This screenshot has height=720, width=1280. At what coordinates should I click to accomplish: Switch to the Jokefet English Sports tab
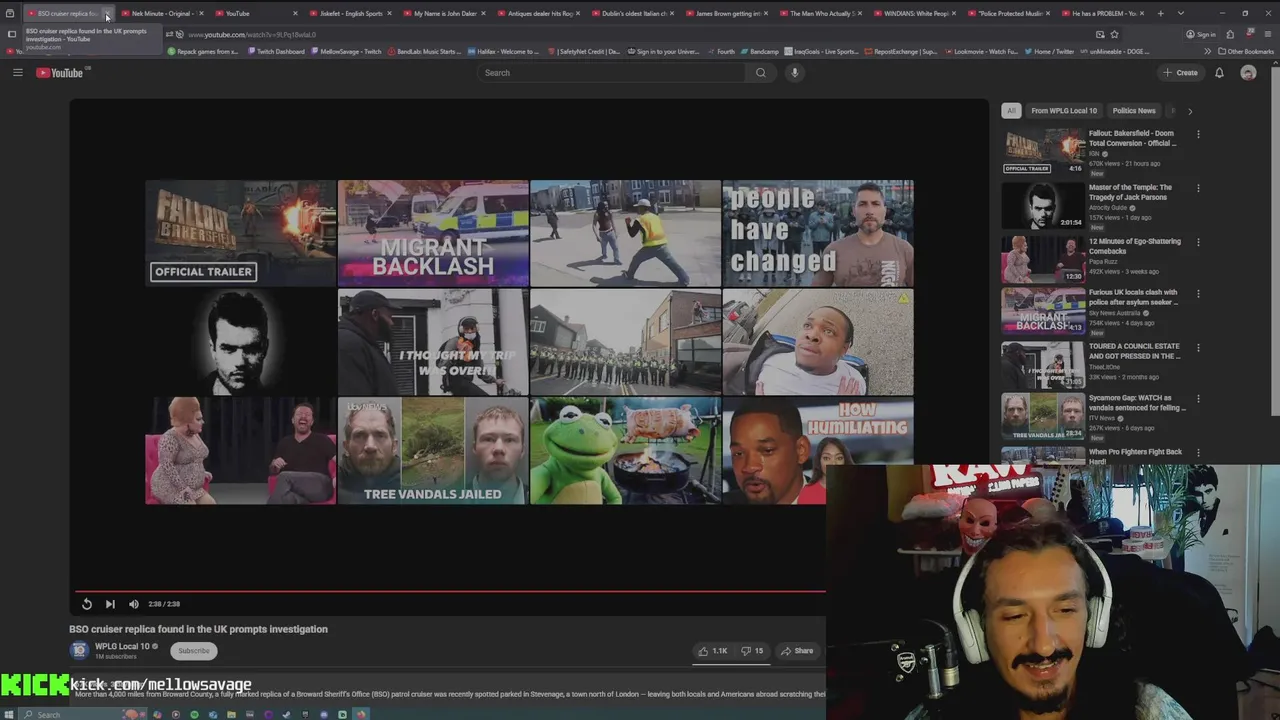tap(350, 13)
